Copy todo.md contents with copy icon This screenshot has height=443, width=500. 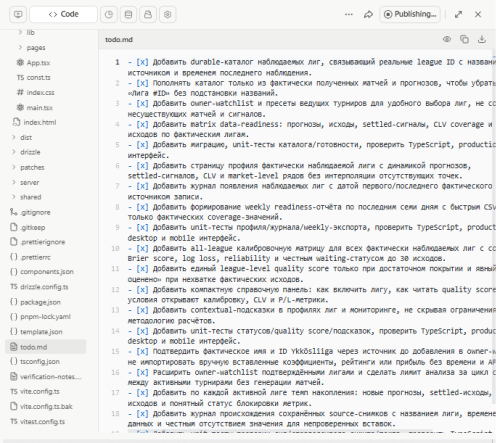464,39
